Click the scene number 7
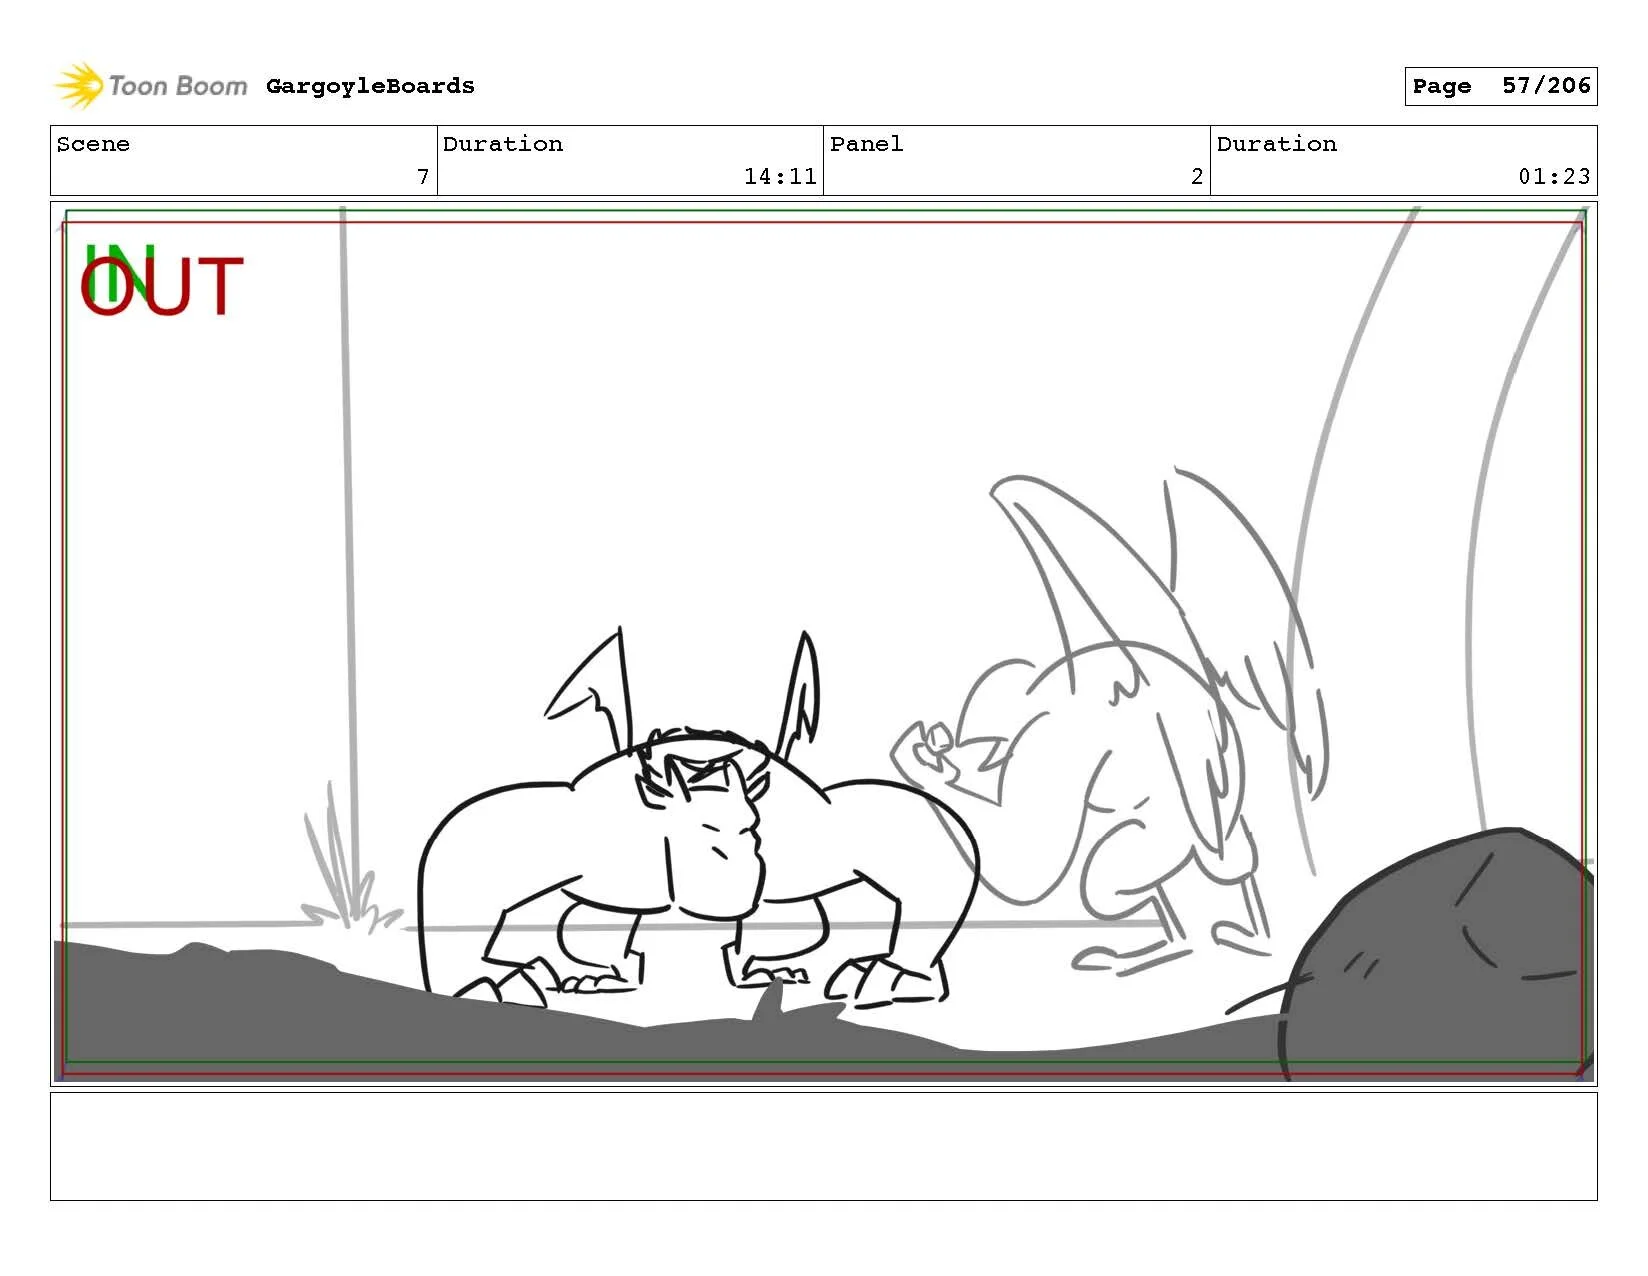1648x1276 pixels. 423,177
